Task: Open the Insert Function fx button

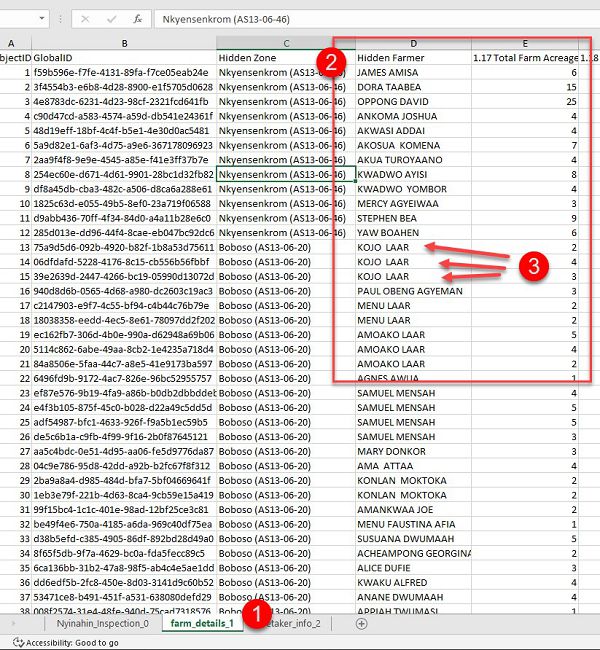Action: [138, 19]
